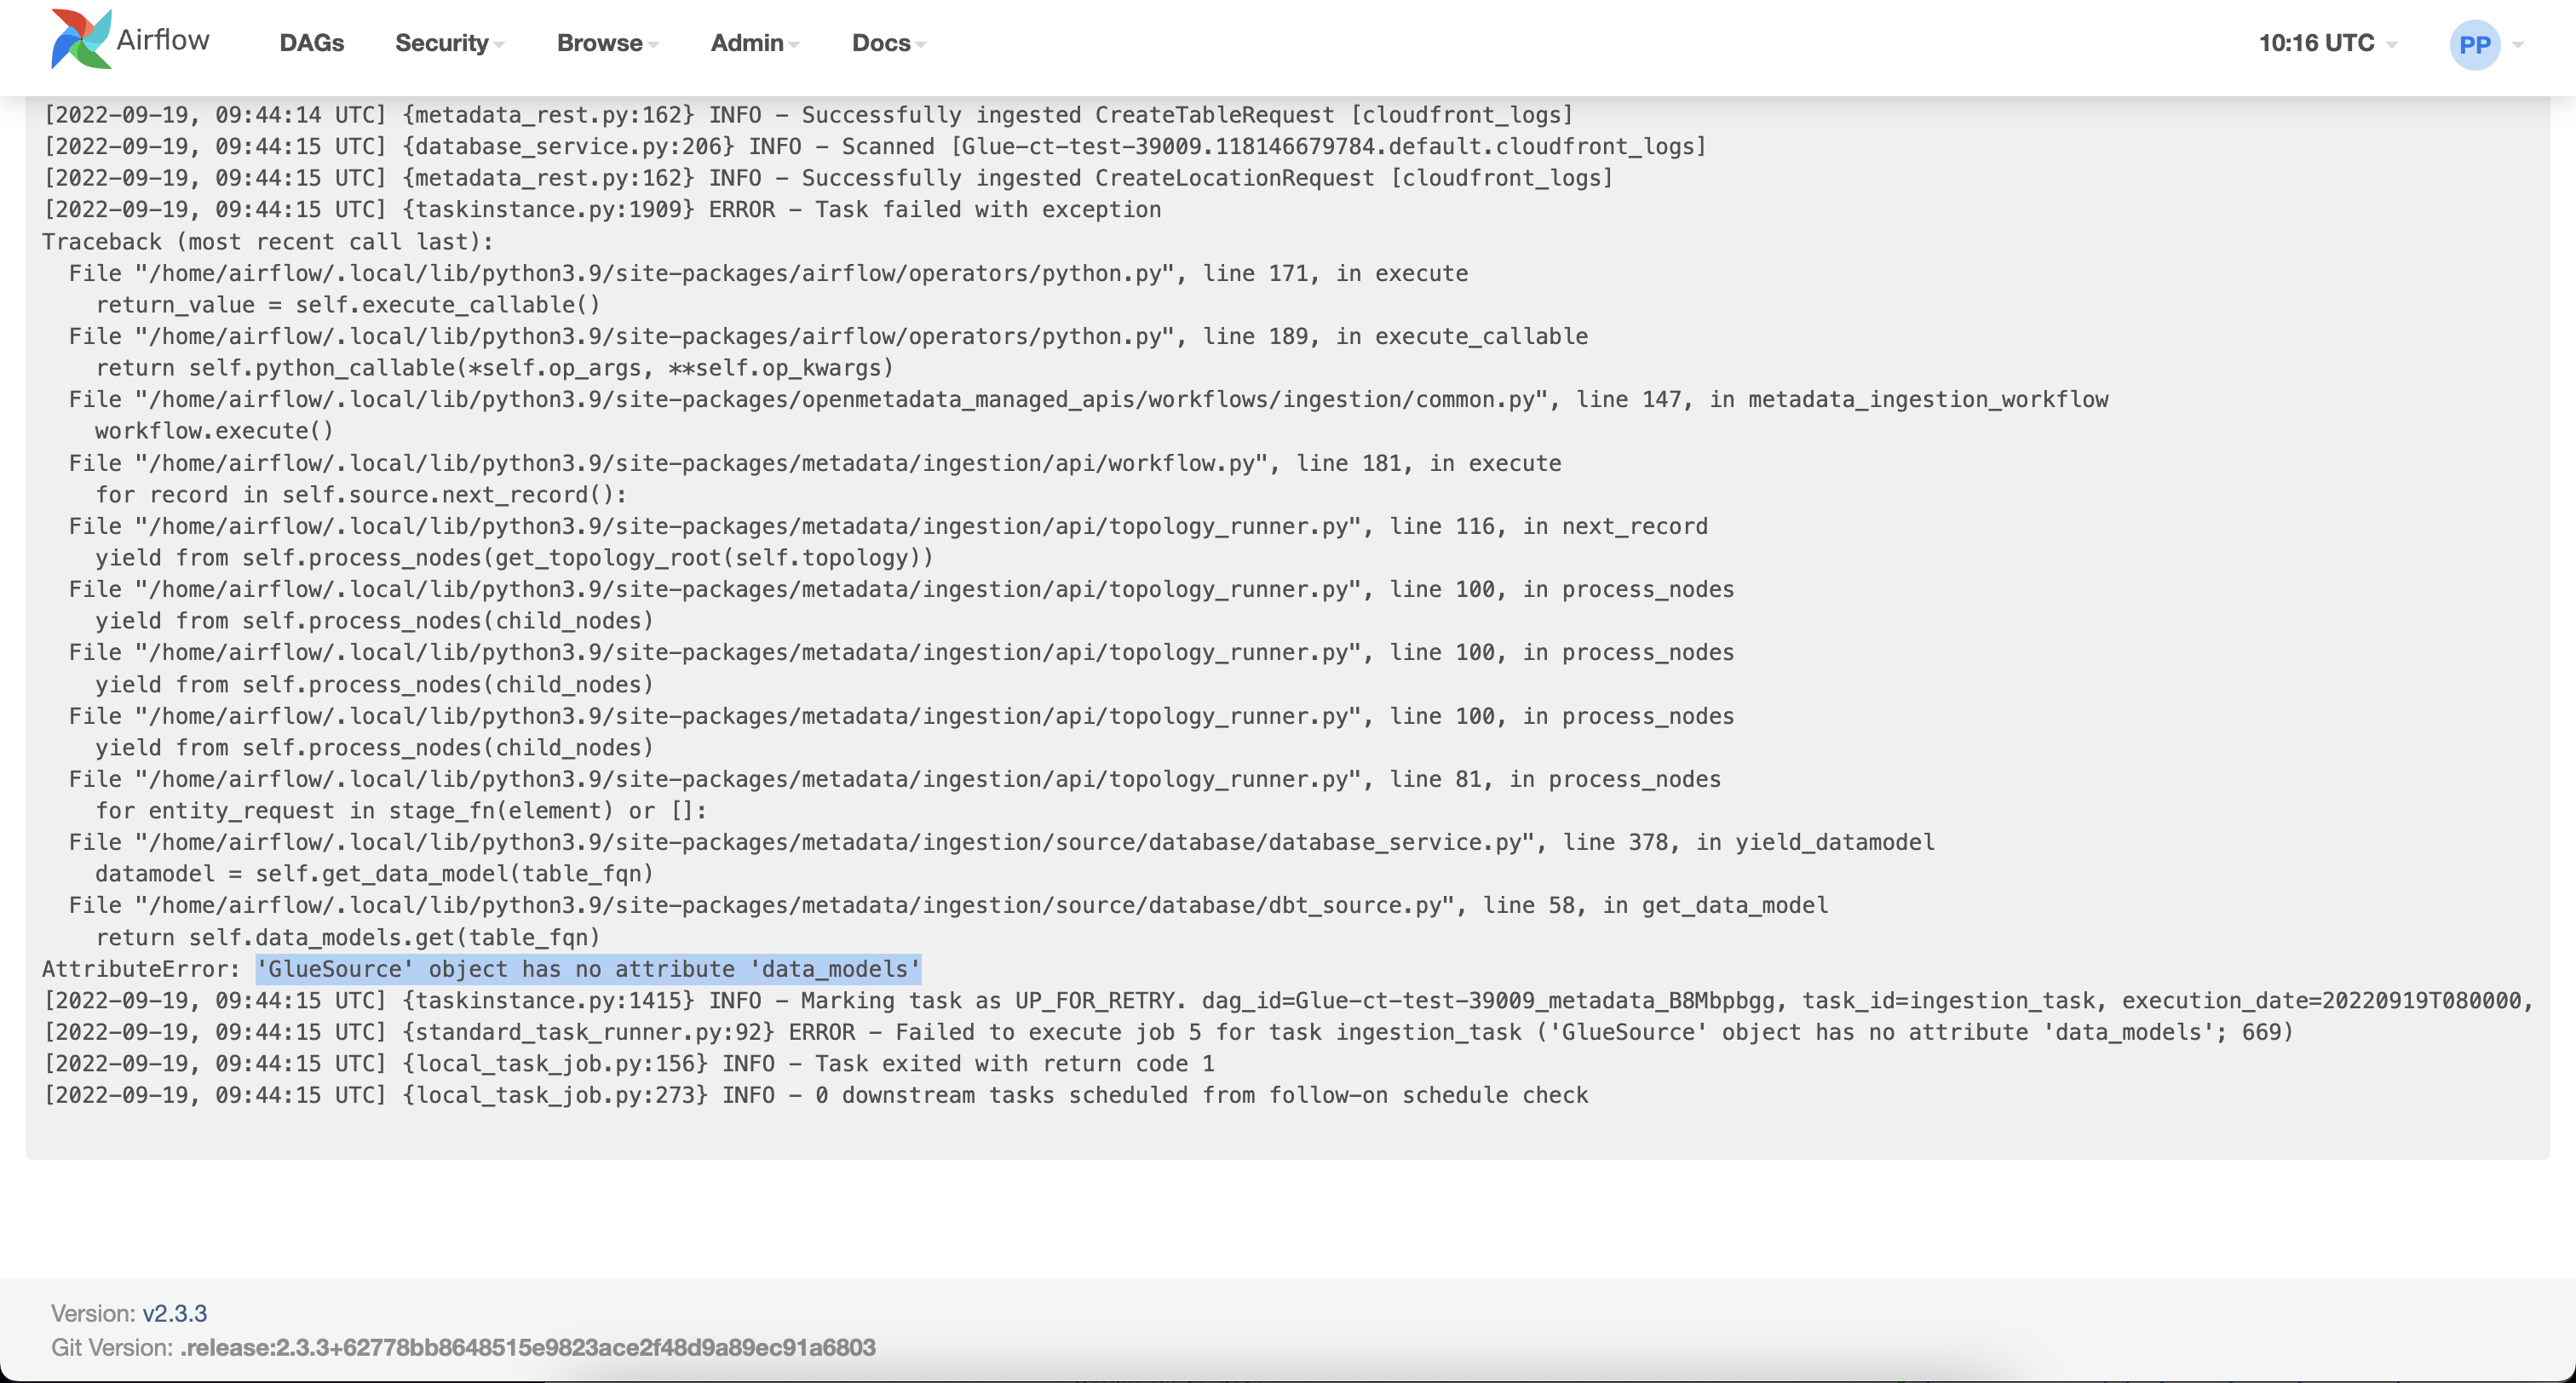Viewport: 2576px width, 1383px height.
Task: Click the Airflow pinwheel logo
Action: [x=83, y=40]
